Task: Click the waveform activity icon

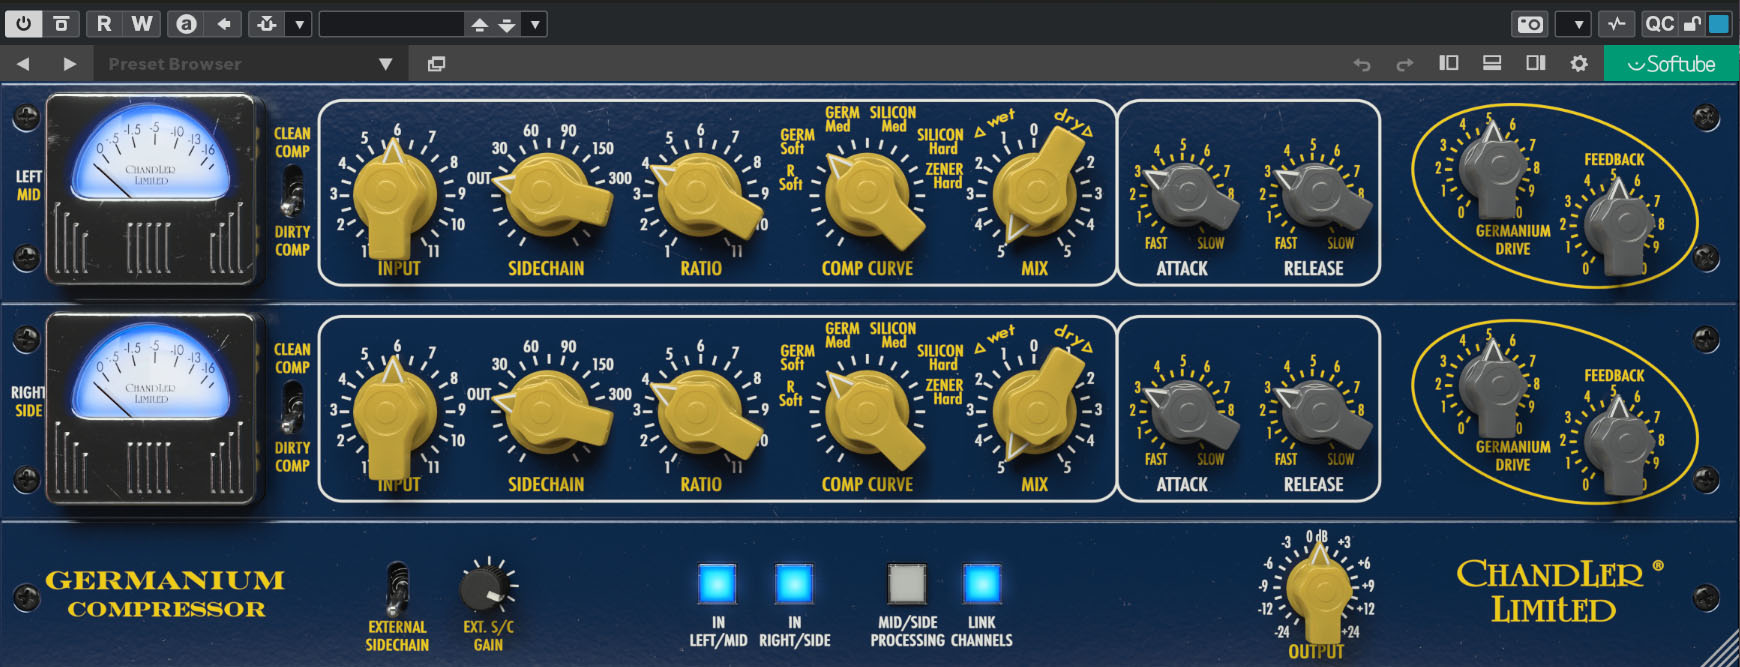Action: pos(1617,23)
